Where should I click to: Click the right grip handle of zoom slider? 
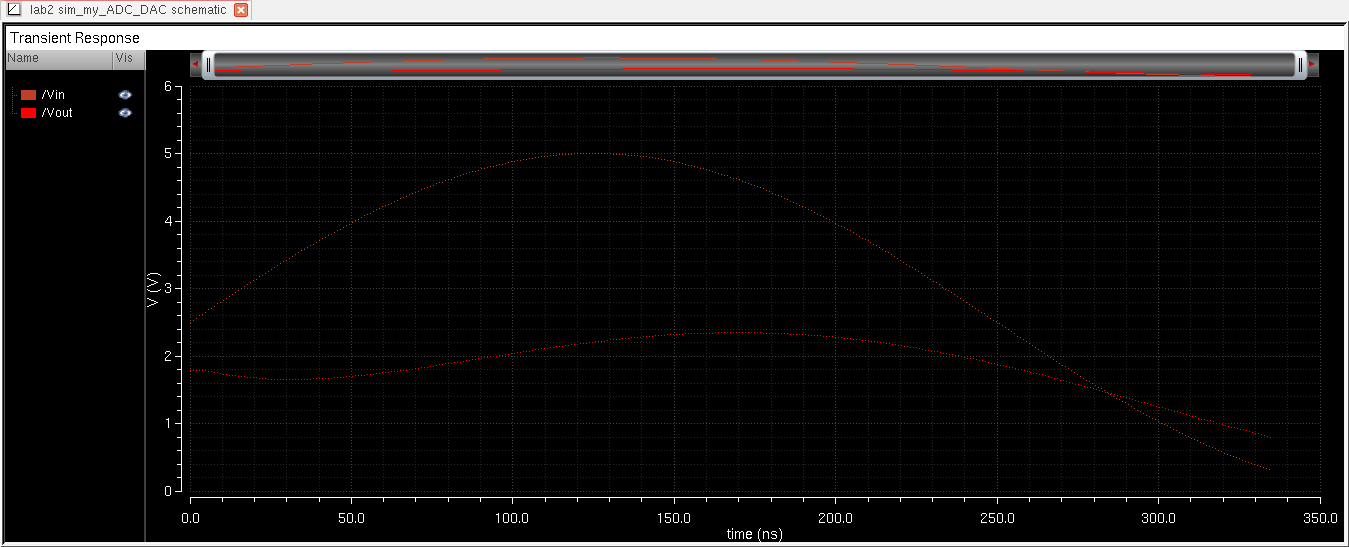pos(1300,66)
